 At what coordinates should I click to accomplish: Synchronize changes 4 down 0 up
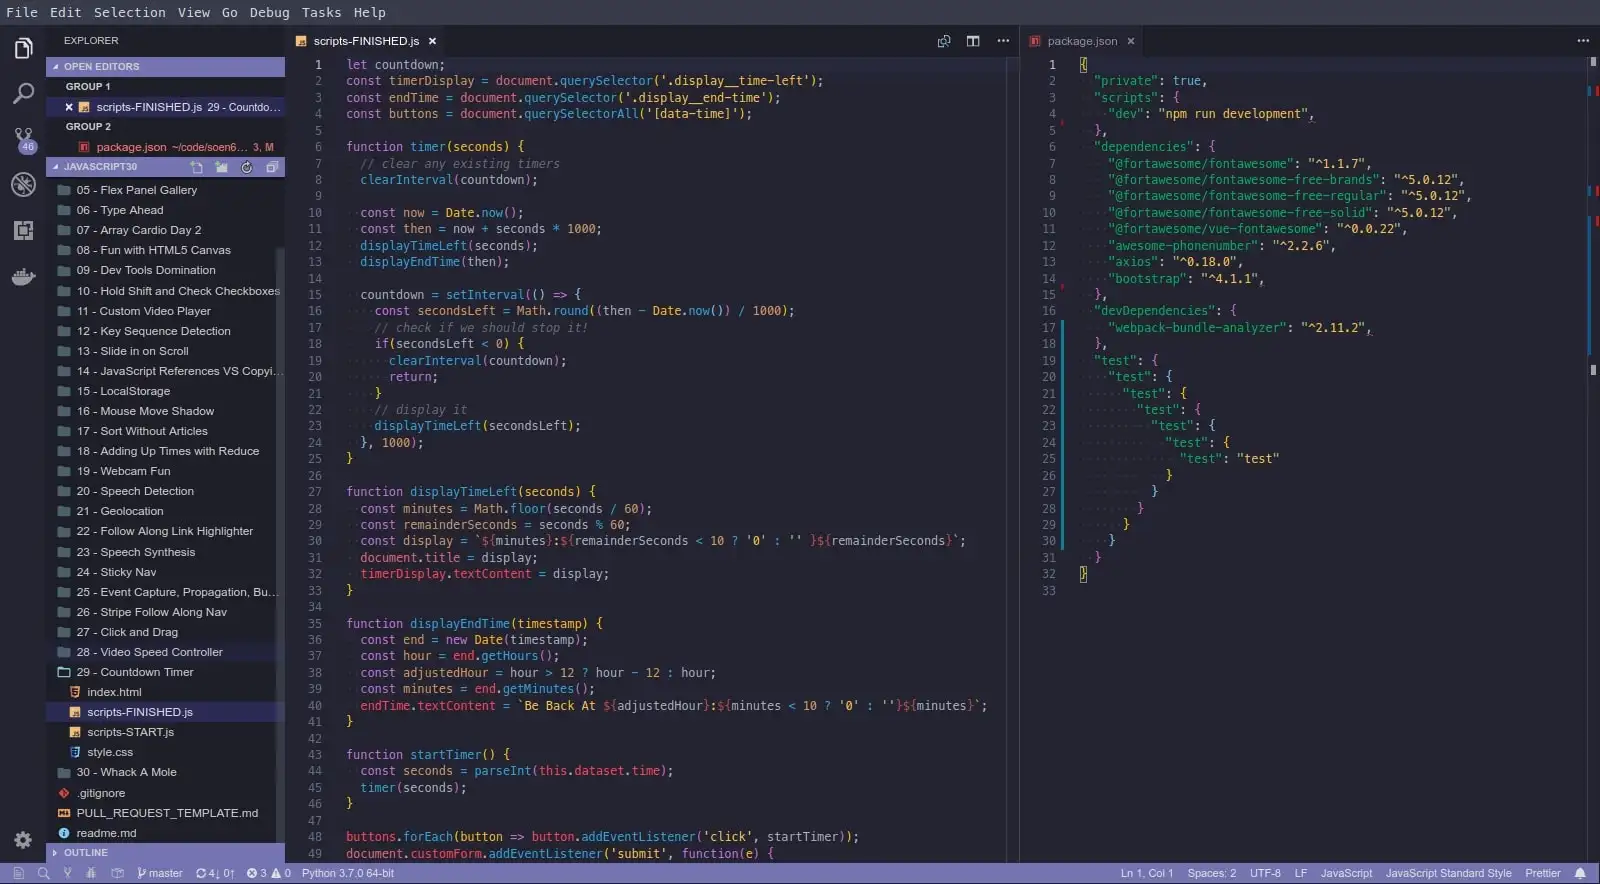215,873
